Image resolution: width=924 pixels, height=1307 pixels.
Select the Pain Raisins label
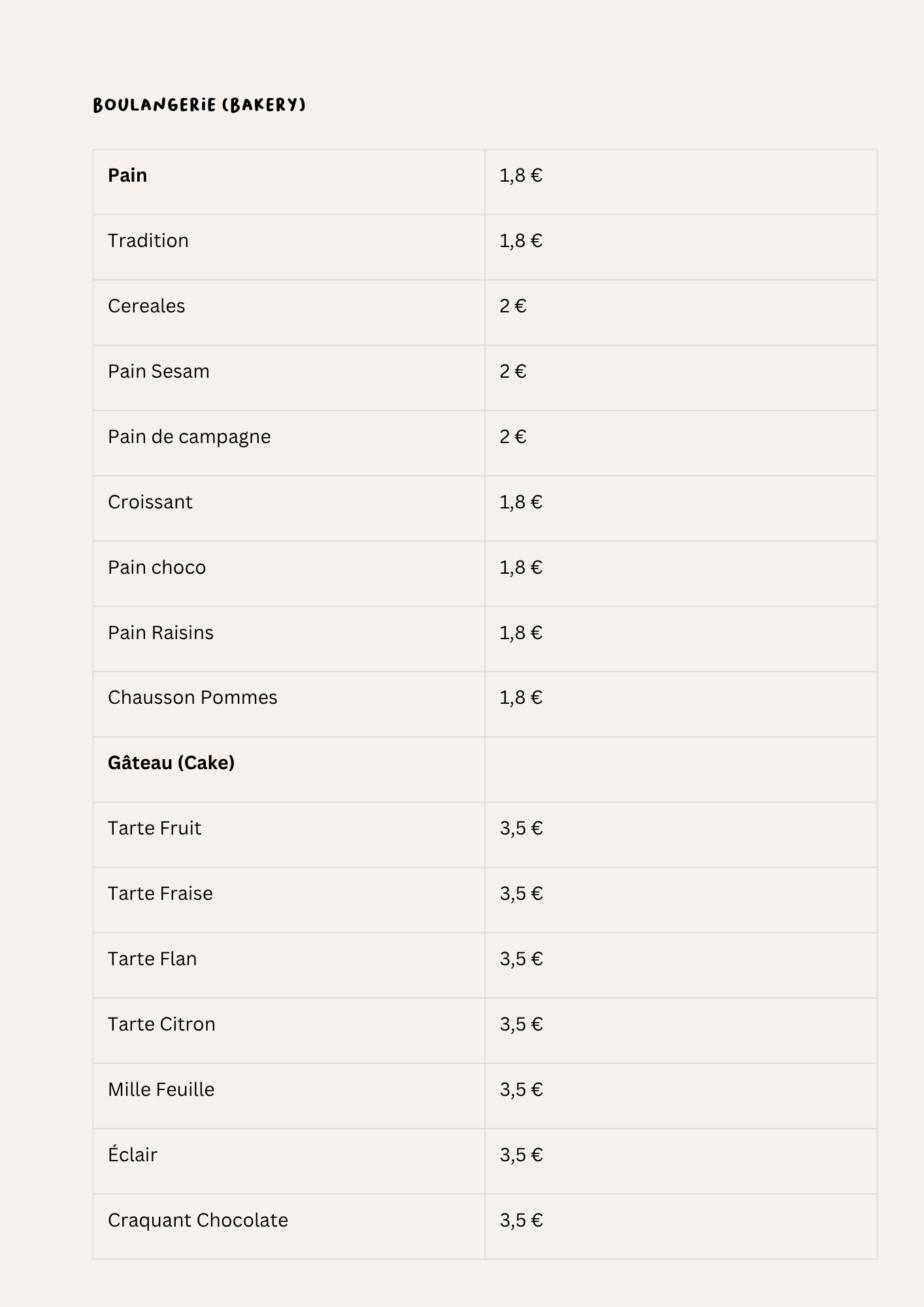[x=160, y=633]
